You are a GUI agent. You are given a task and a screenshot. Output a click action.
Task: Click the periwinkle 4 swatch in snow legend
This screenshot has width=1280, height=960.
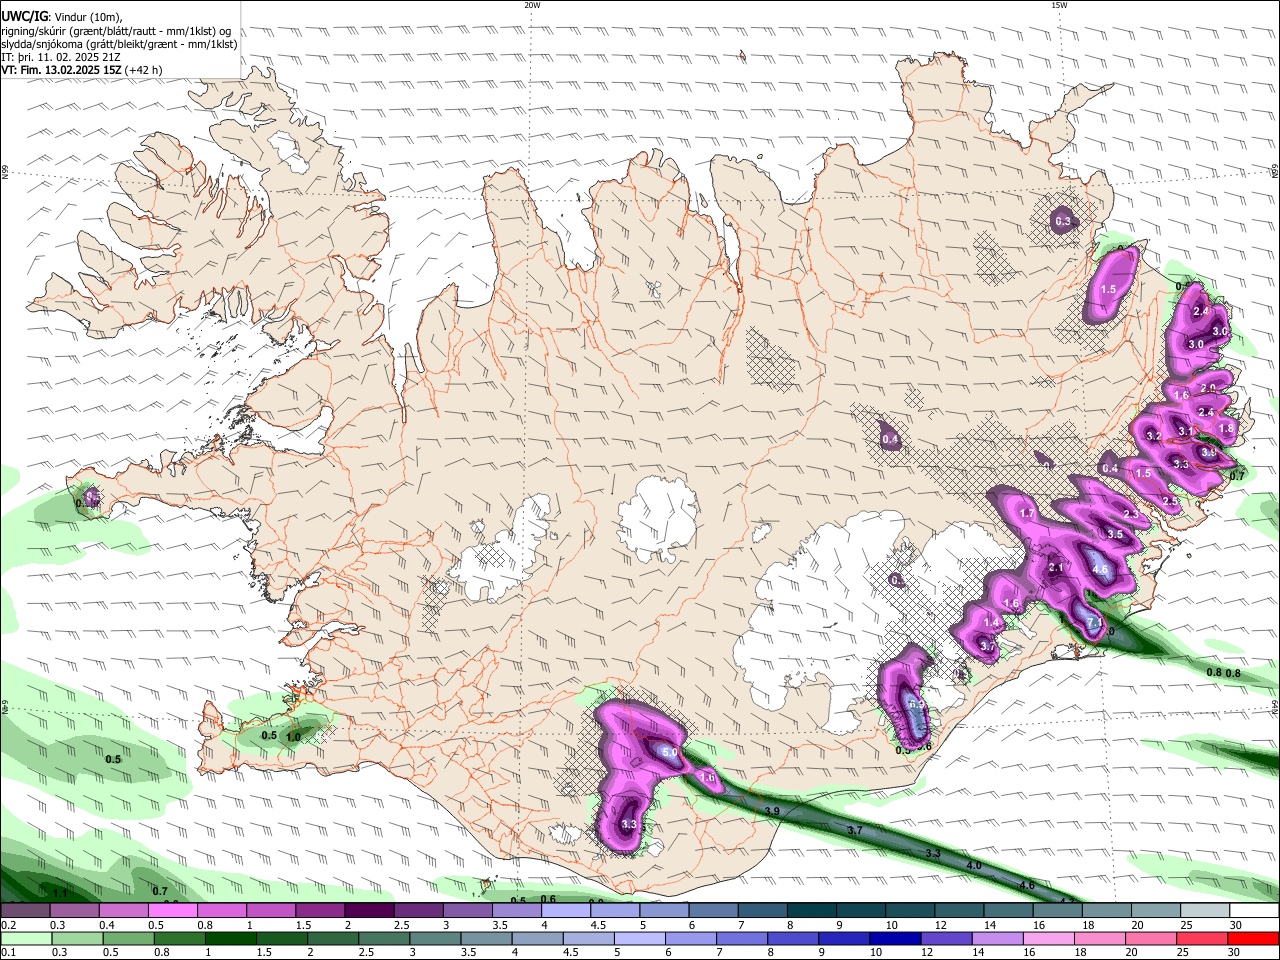pyautogui.click(x=565, y=911)
